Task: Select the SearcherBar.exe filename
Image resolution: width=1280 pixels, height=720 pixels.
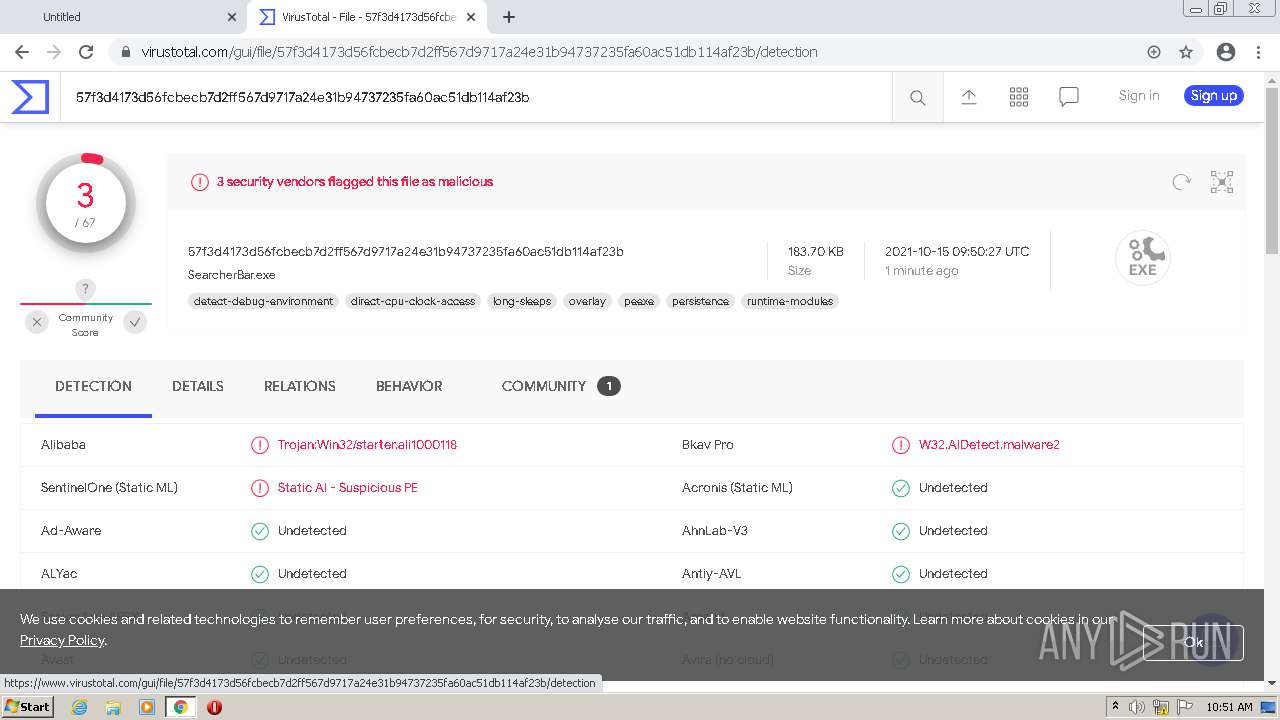Action: click(x=231, y=275)
